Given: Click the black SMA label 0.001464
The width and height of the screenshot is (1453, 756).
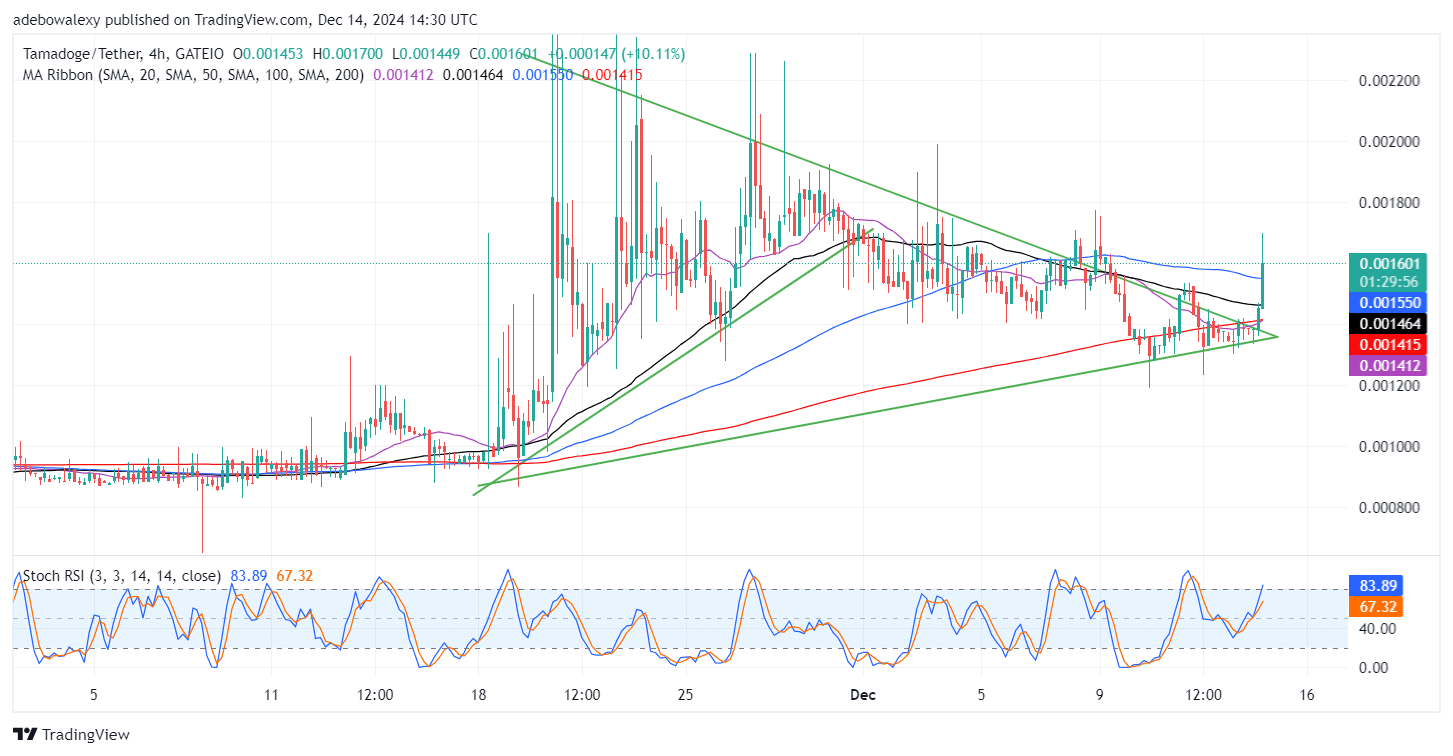Looking at the screenshot, I should [1388, 324].
